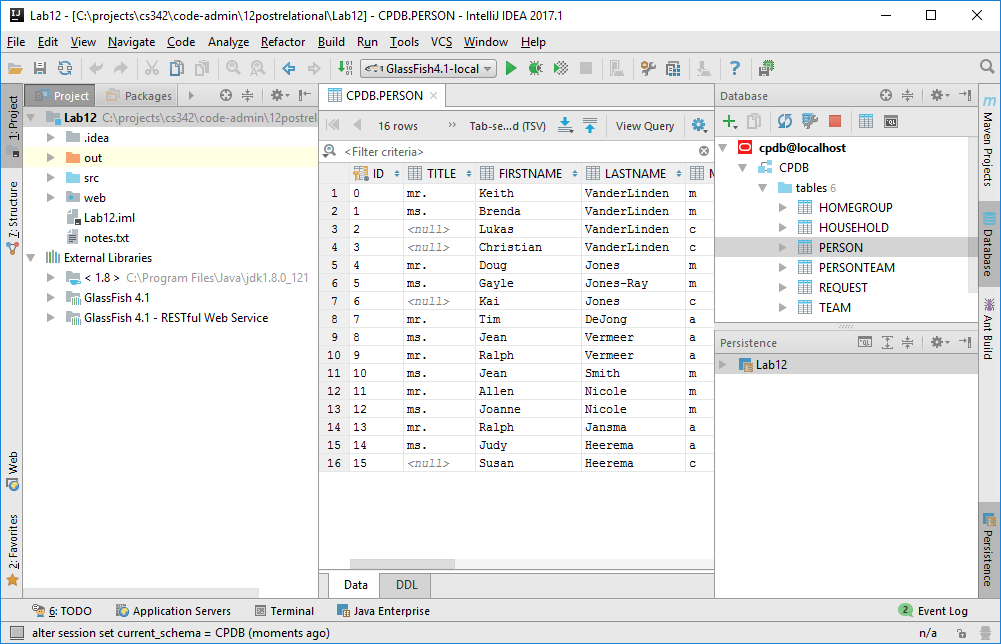Click the Open folder toolbar icon
1001x644 pixels.
coord(15,68)
